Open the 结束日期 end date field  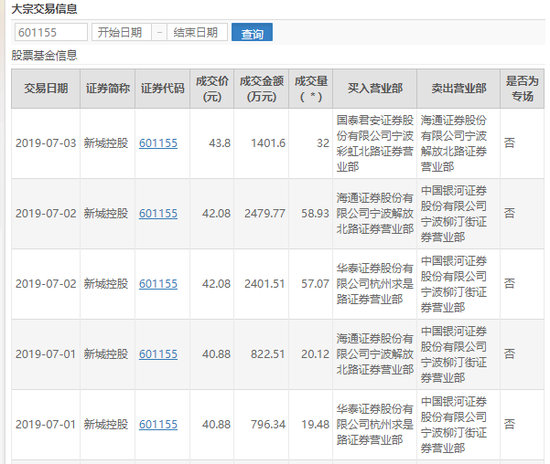(197, 32)
